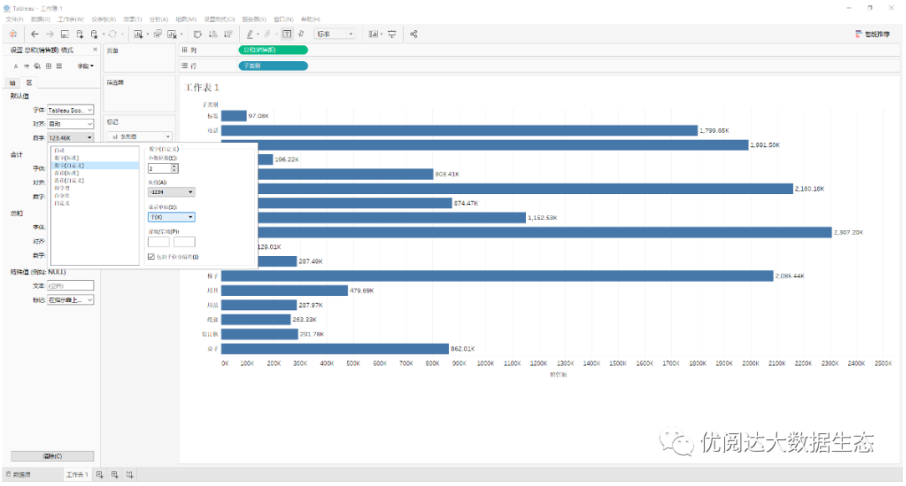Click the new worksheet icon at bottom

(99, 474)
